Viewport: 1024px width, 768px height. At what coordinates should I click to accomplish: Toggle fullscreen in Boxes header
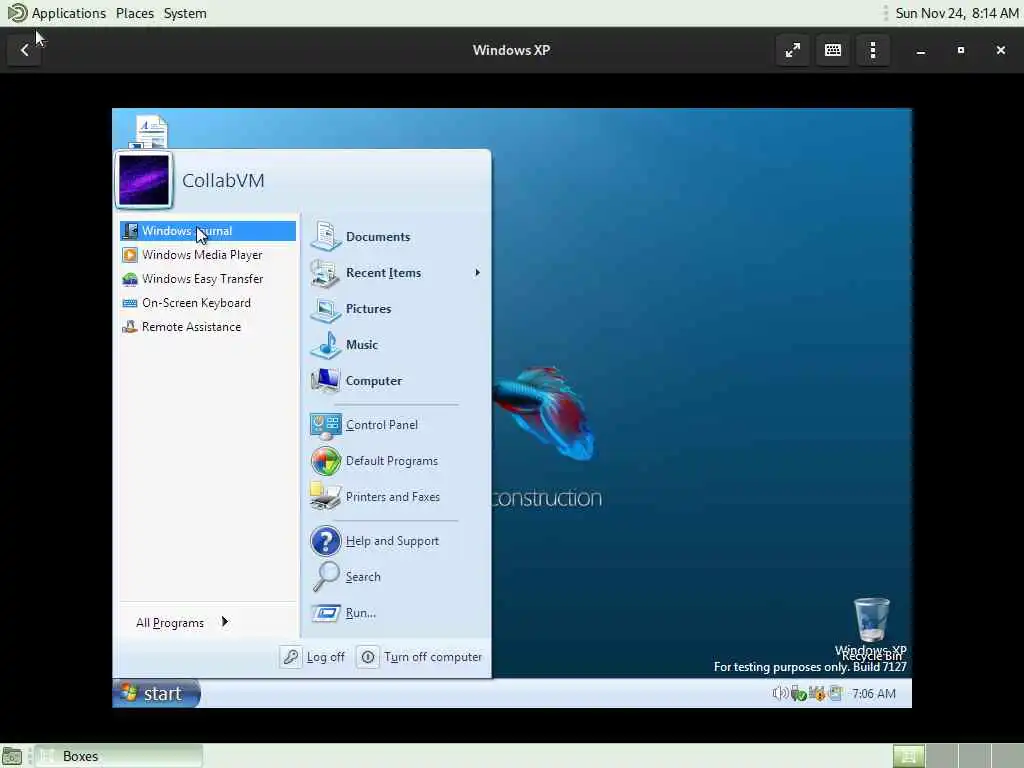[x=793, y=50]
